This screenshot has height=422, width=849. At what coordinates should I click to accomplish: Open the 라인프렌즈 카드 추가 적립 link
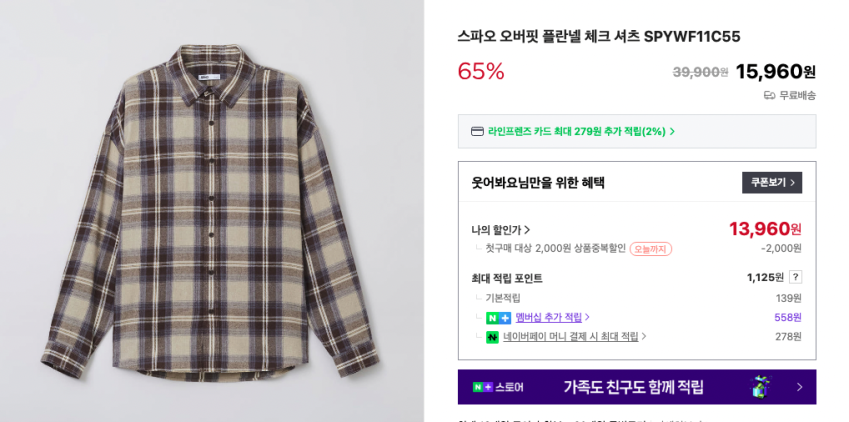(x=576, y=131)
